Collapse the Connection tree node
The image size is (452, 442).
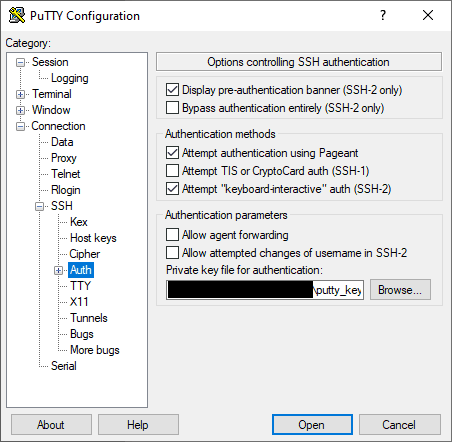21,126
